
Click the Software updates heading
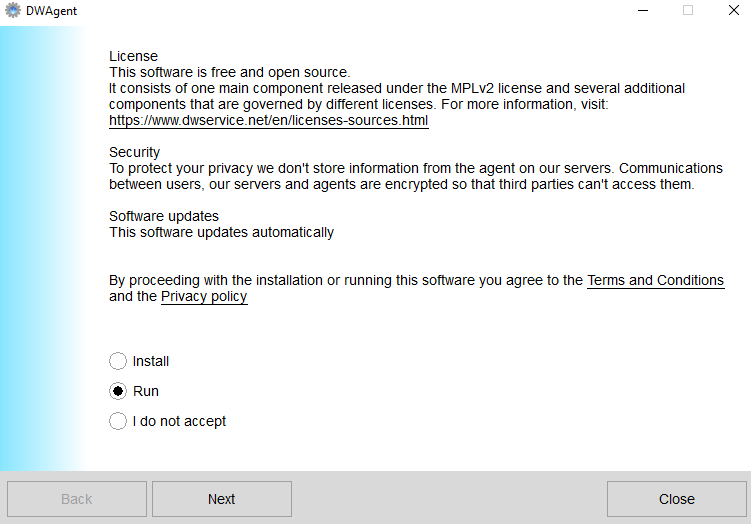pos(164,216)
